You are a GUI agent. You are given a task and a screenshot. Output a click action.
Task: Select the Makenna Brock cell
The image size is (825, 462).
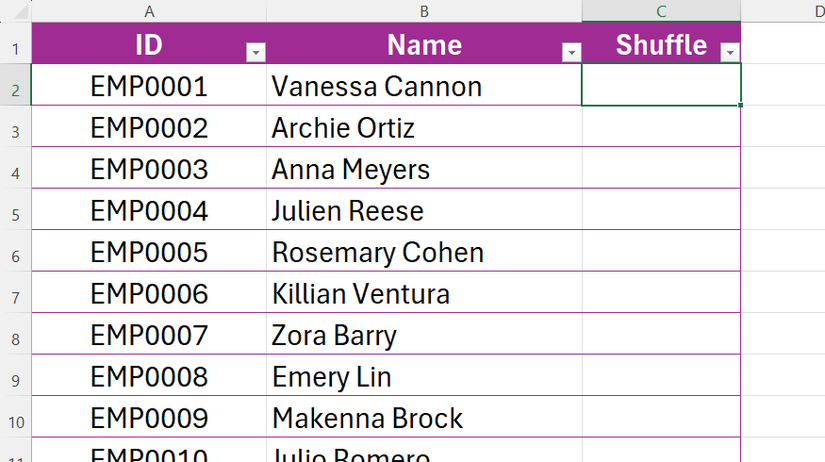[424, 418]
